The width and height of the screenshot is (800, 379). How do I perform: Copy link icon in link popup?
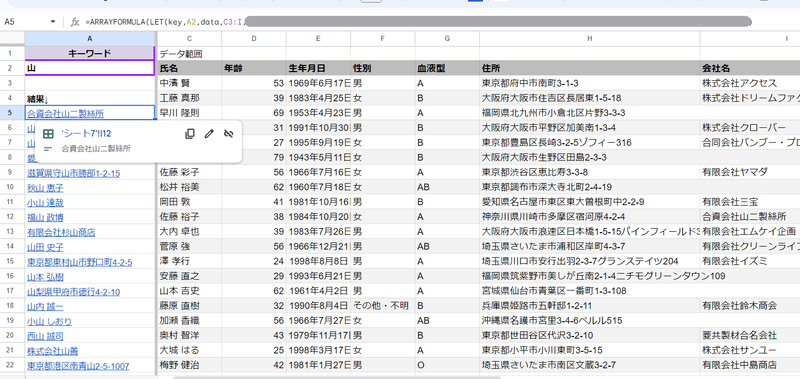pyautogui.click(x=189, y=134)
